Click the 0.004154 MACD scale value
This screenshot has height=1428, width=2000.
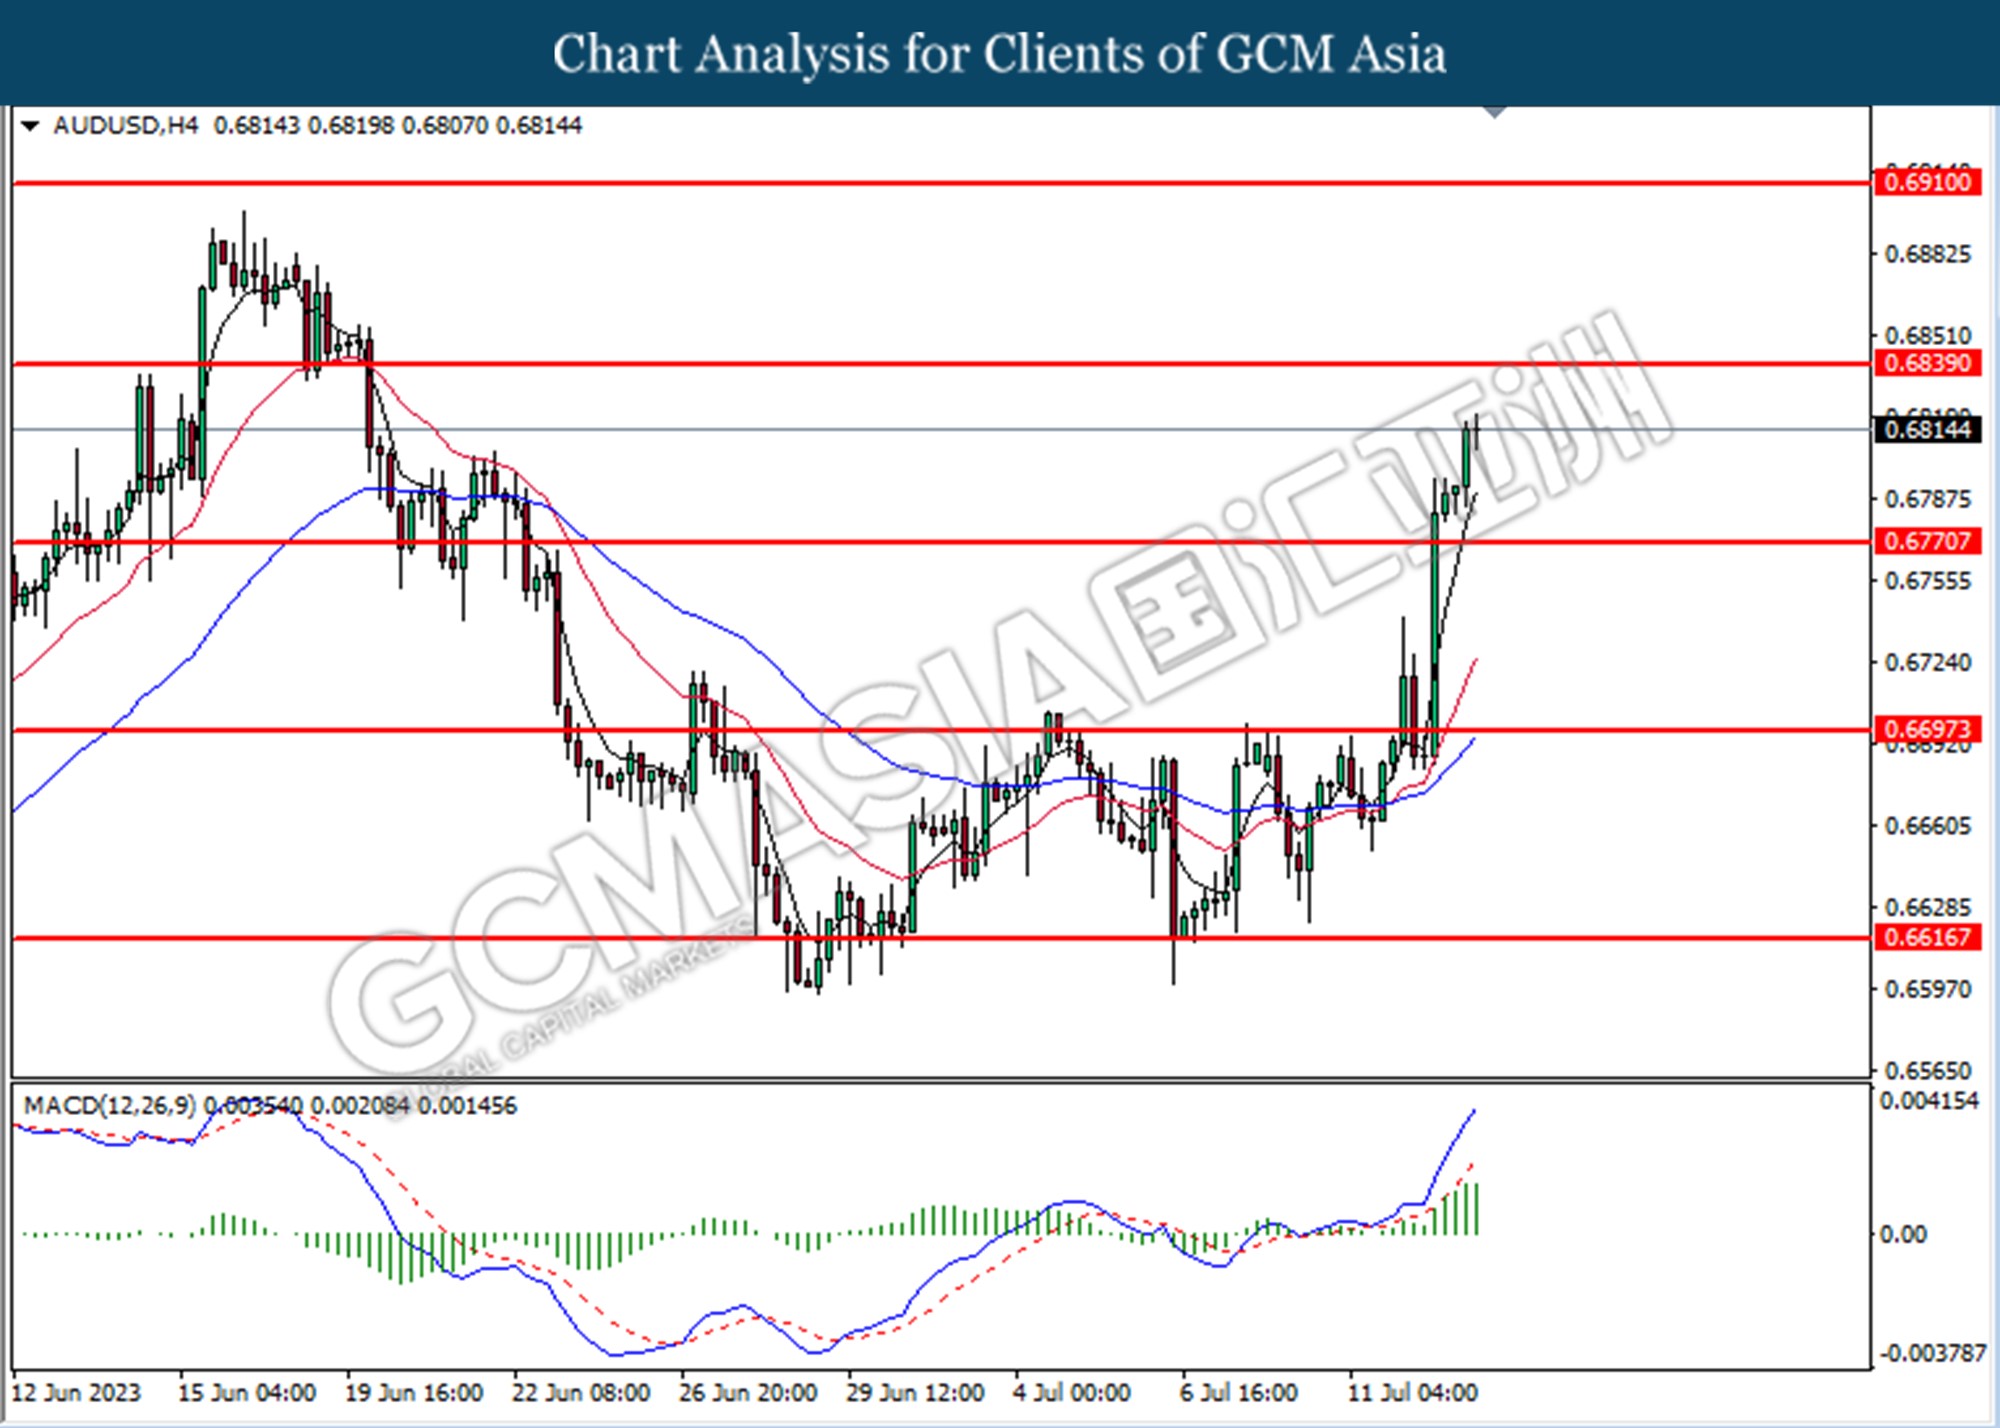tap(1930, 1101)
